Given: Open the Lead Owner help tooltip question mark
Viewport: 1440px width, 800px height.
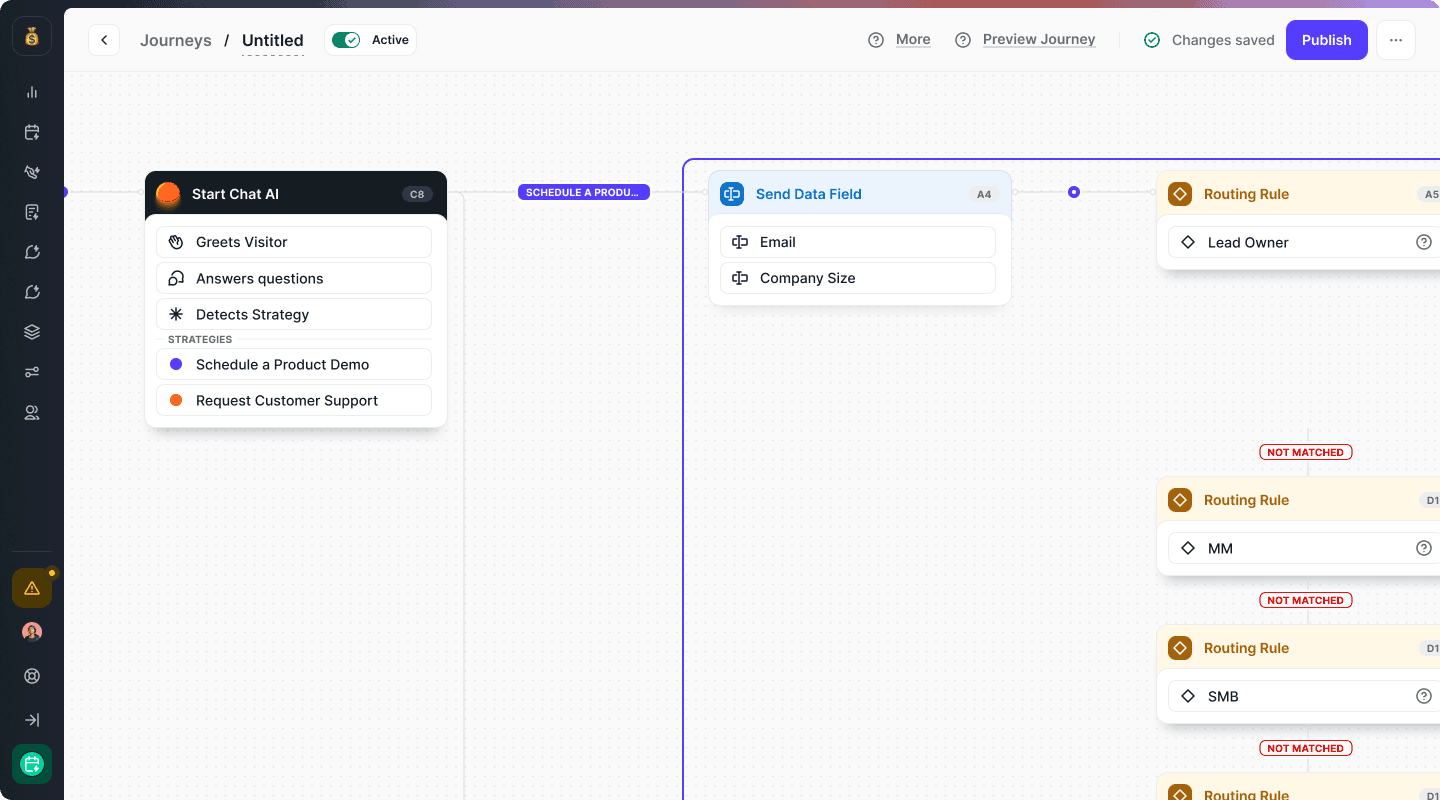Looking at the screenshot, I should (1424, 241).
